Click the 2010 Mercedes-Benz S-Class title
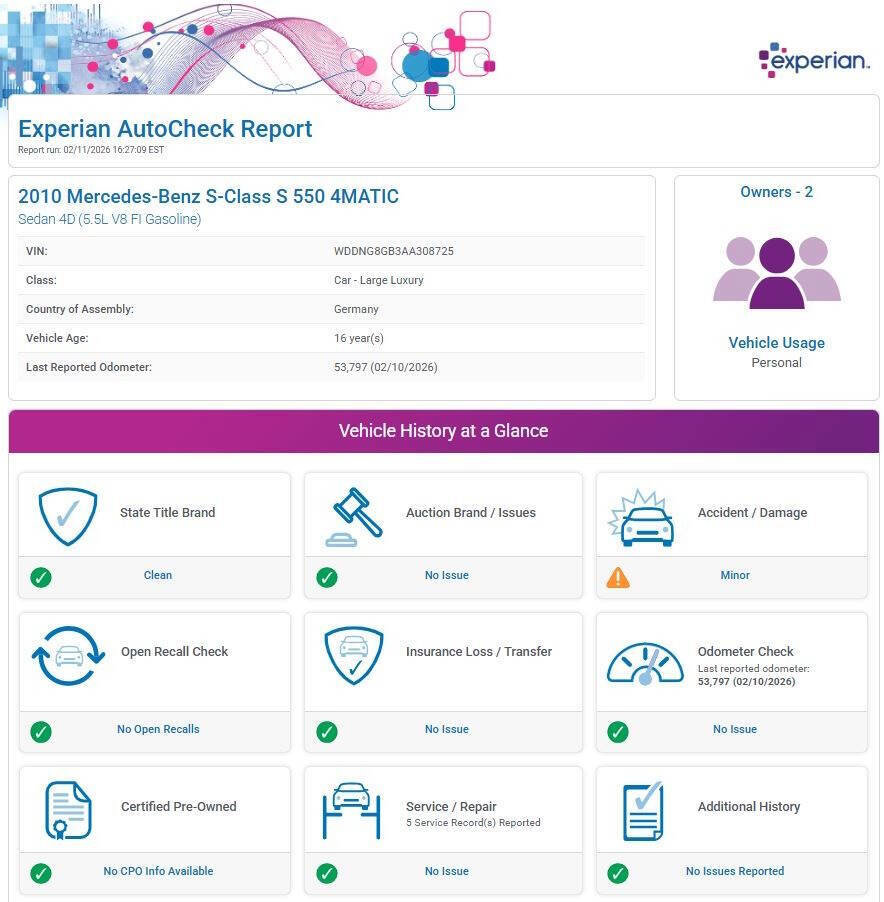 pyautogui.click(x=208, y=196)
